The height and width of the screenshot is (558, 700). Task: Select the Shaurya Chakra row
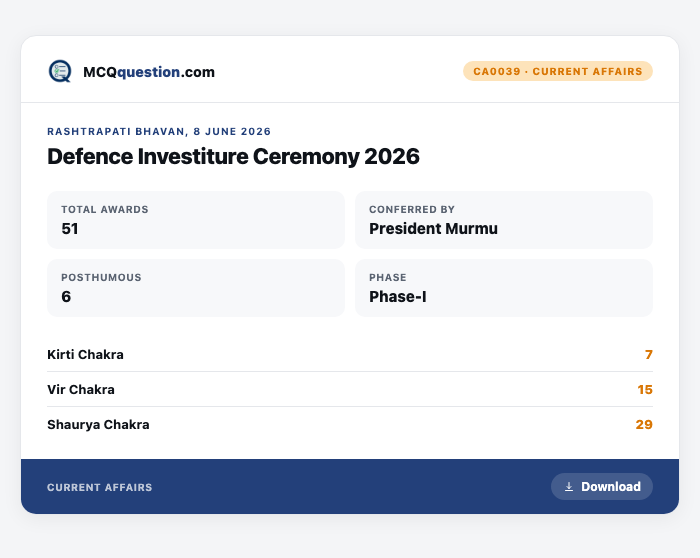350,425
